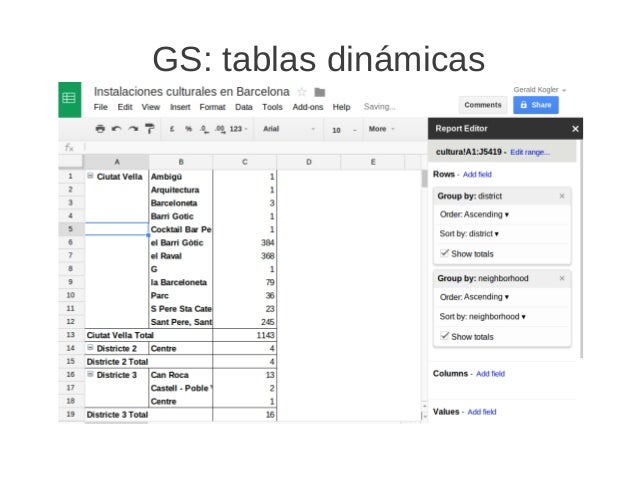Image resolution: width=638 pixels, height=479 pixels.
Task: Click the Comments button
Action: tap(483, 105)
